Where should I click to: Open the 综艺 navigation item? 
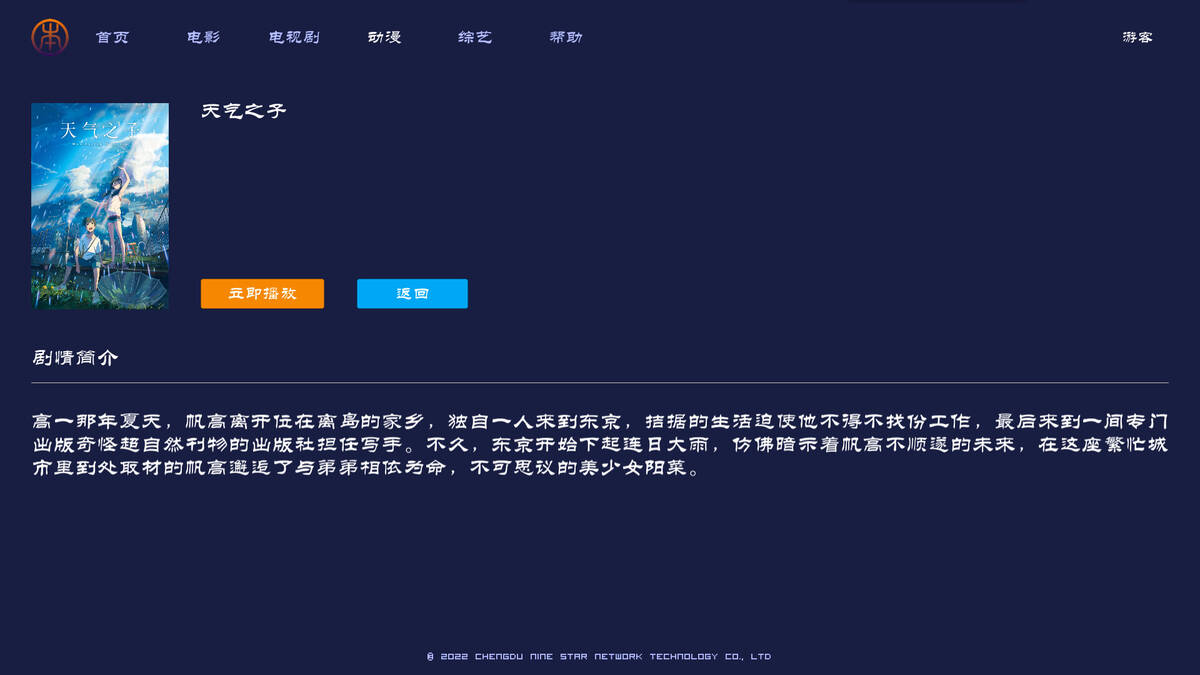(476, 37)
